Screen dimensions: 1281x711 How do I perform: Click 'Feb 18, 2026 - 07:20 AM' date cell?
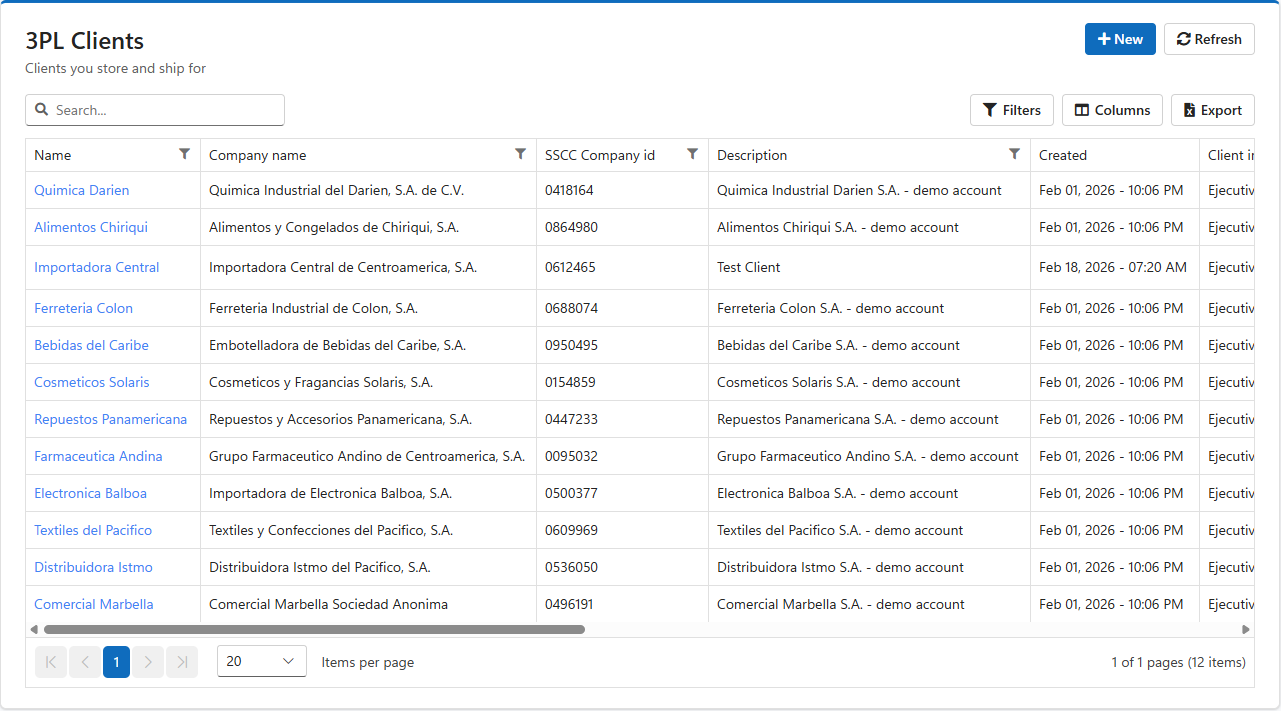(1115, 267)
